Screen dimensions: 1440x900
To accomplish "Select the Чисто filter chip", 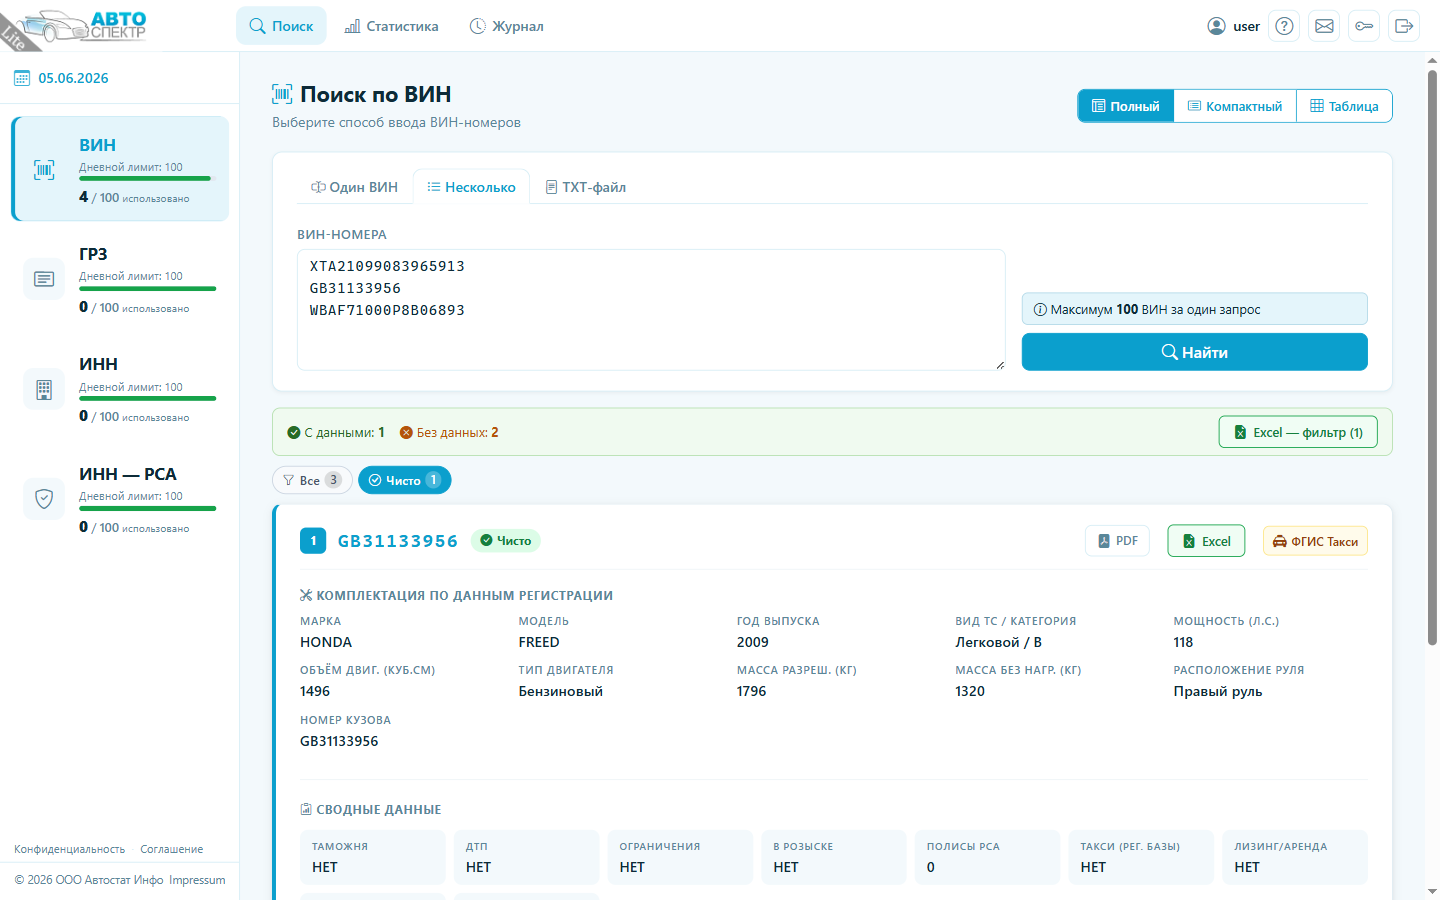I will (x=404, y=480).
